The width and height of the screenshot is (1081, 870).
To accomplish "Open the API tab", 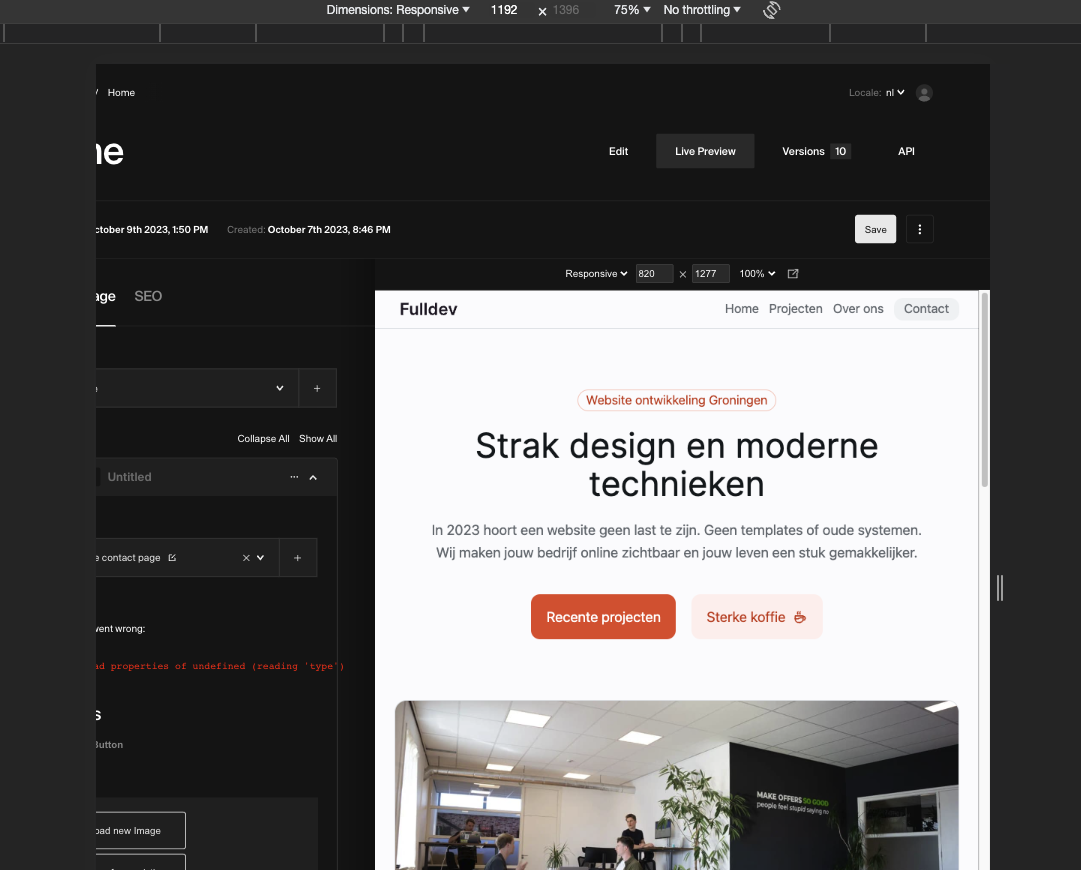I will pos(906,151).
